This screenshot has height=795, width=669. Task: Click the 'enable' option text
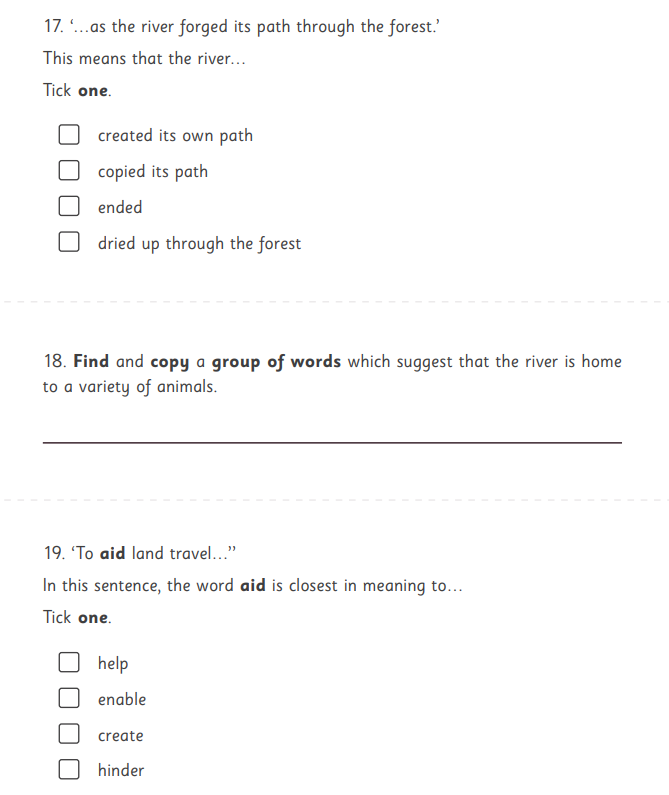click(122, 699)
